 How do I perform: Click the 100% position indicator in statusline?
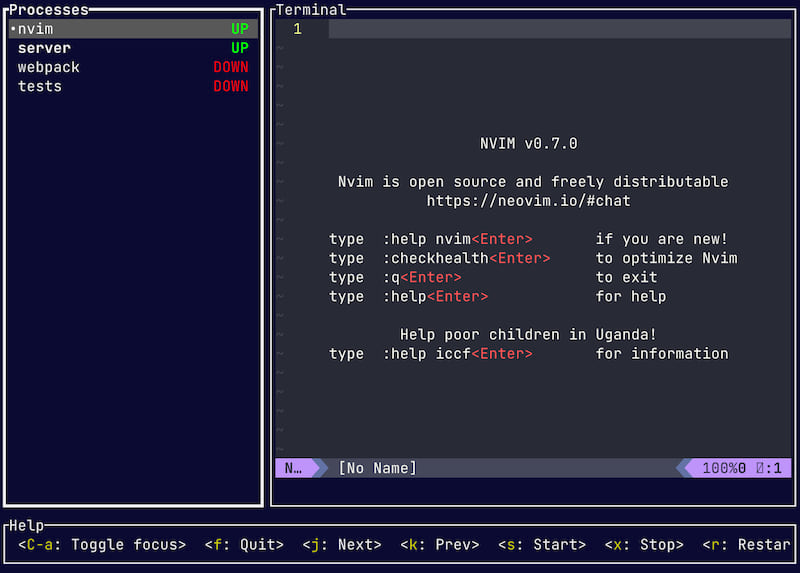[x=719, y=468]
